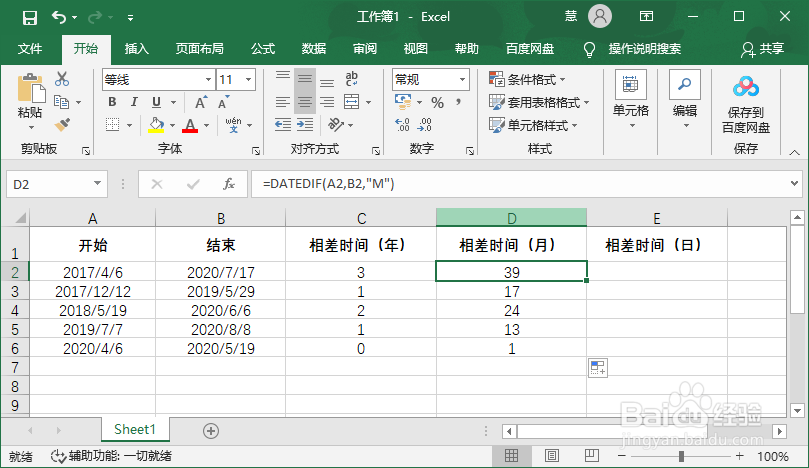The image size is (809, 468).
Task: Open the font size dropdown
Action: coord(249,79)
